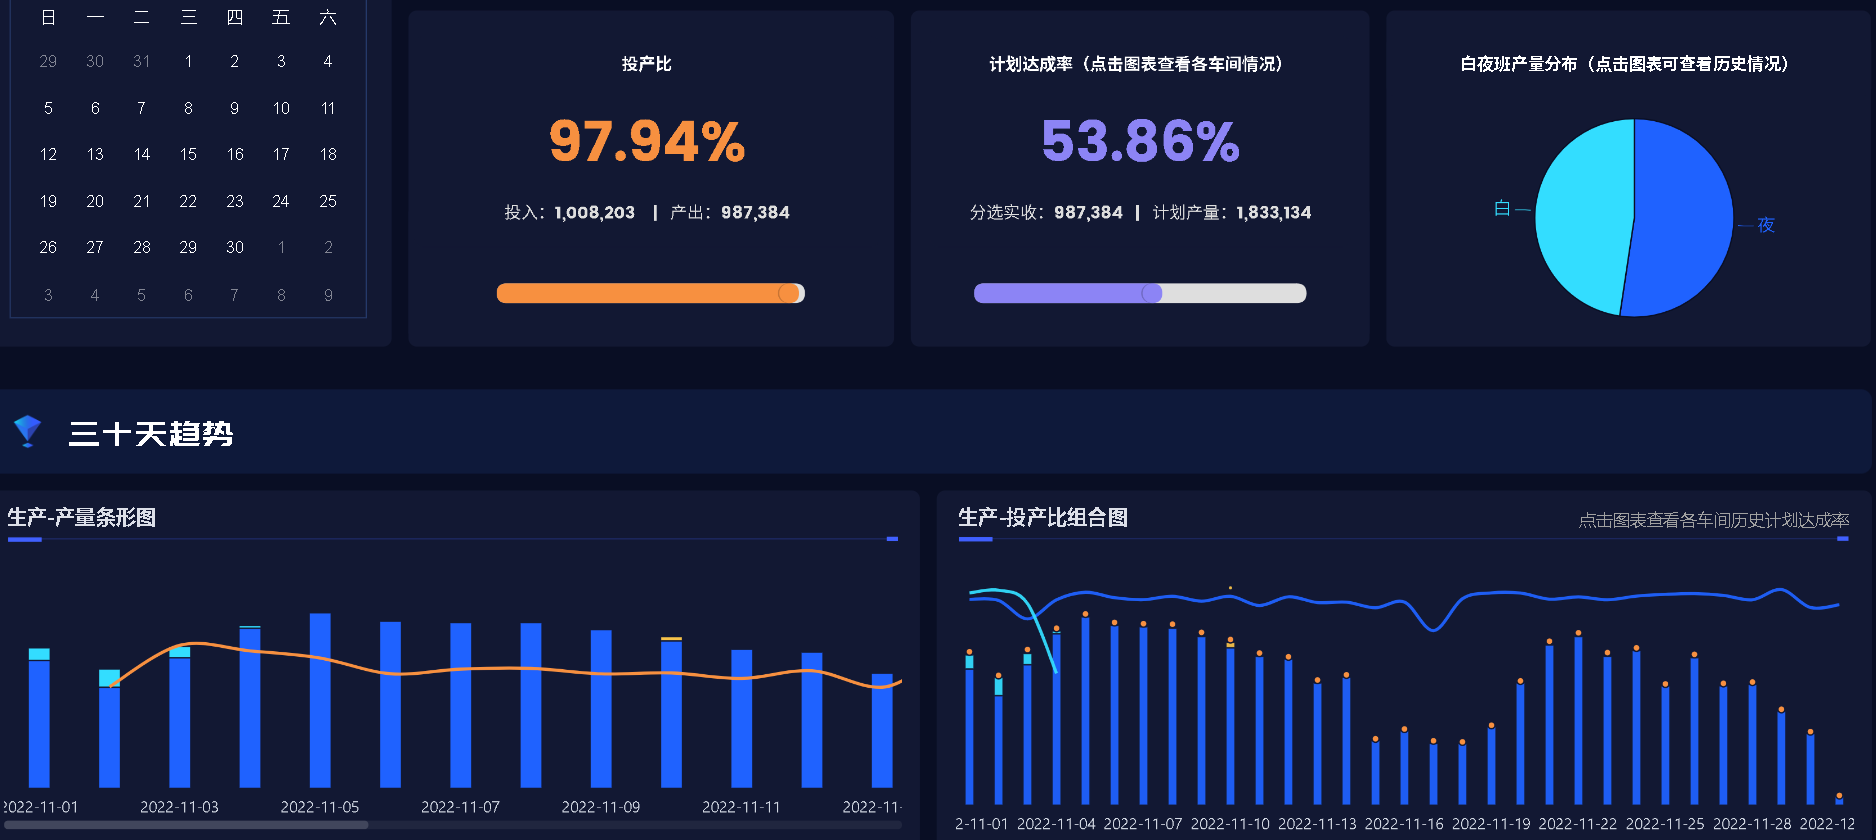Viewport: 1876px width, 840px height.
Task: Click the 2022-11-05 bar in 产量条形图
Action: point(320,700)
